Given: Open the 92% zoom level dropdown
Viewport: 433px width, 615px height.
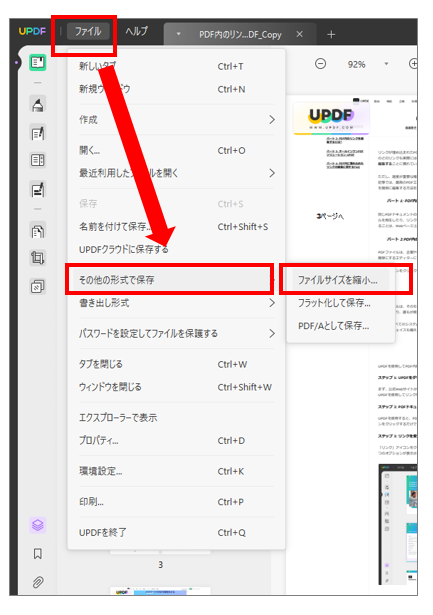Looking at the screenshot, I should (x=386, y=64).
